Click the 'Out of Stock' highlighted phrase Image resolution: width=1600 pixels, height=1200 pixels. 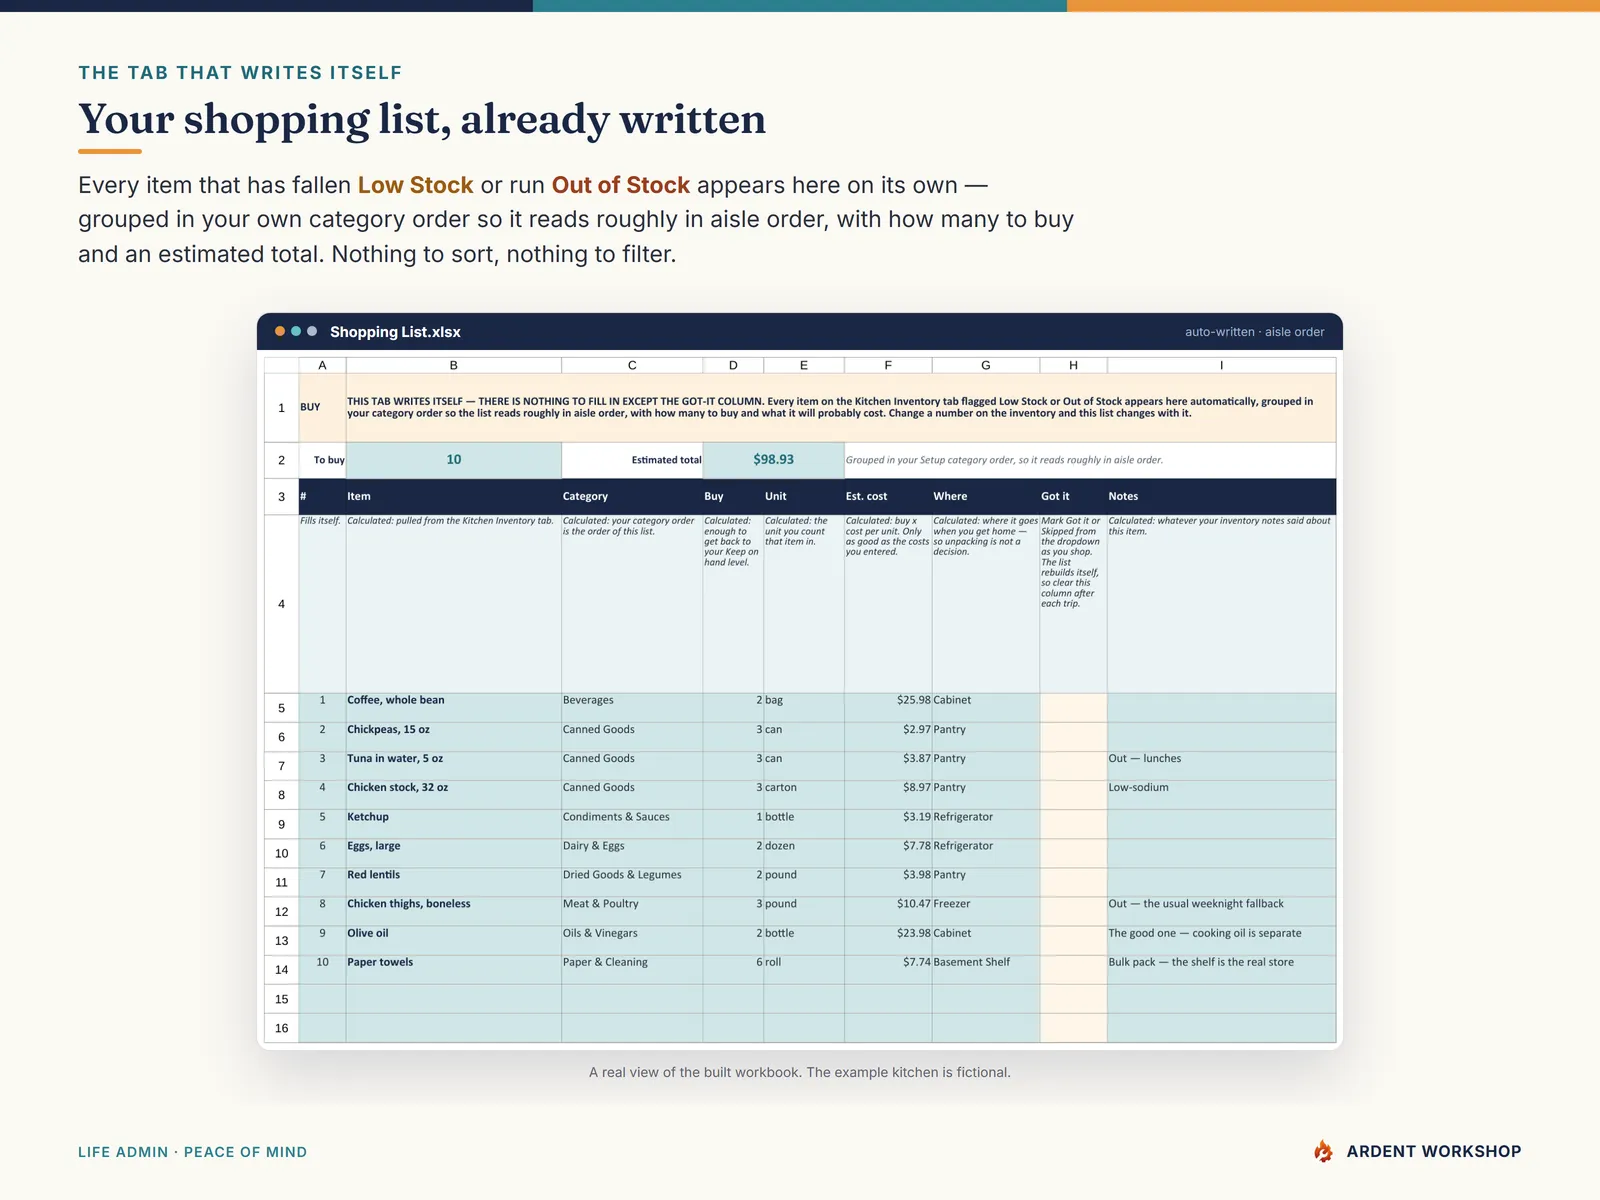point(621,185)
